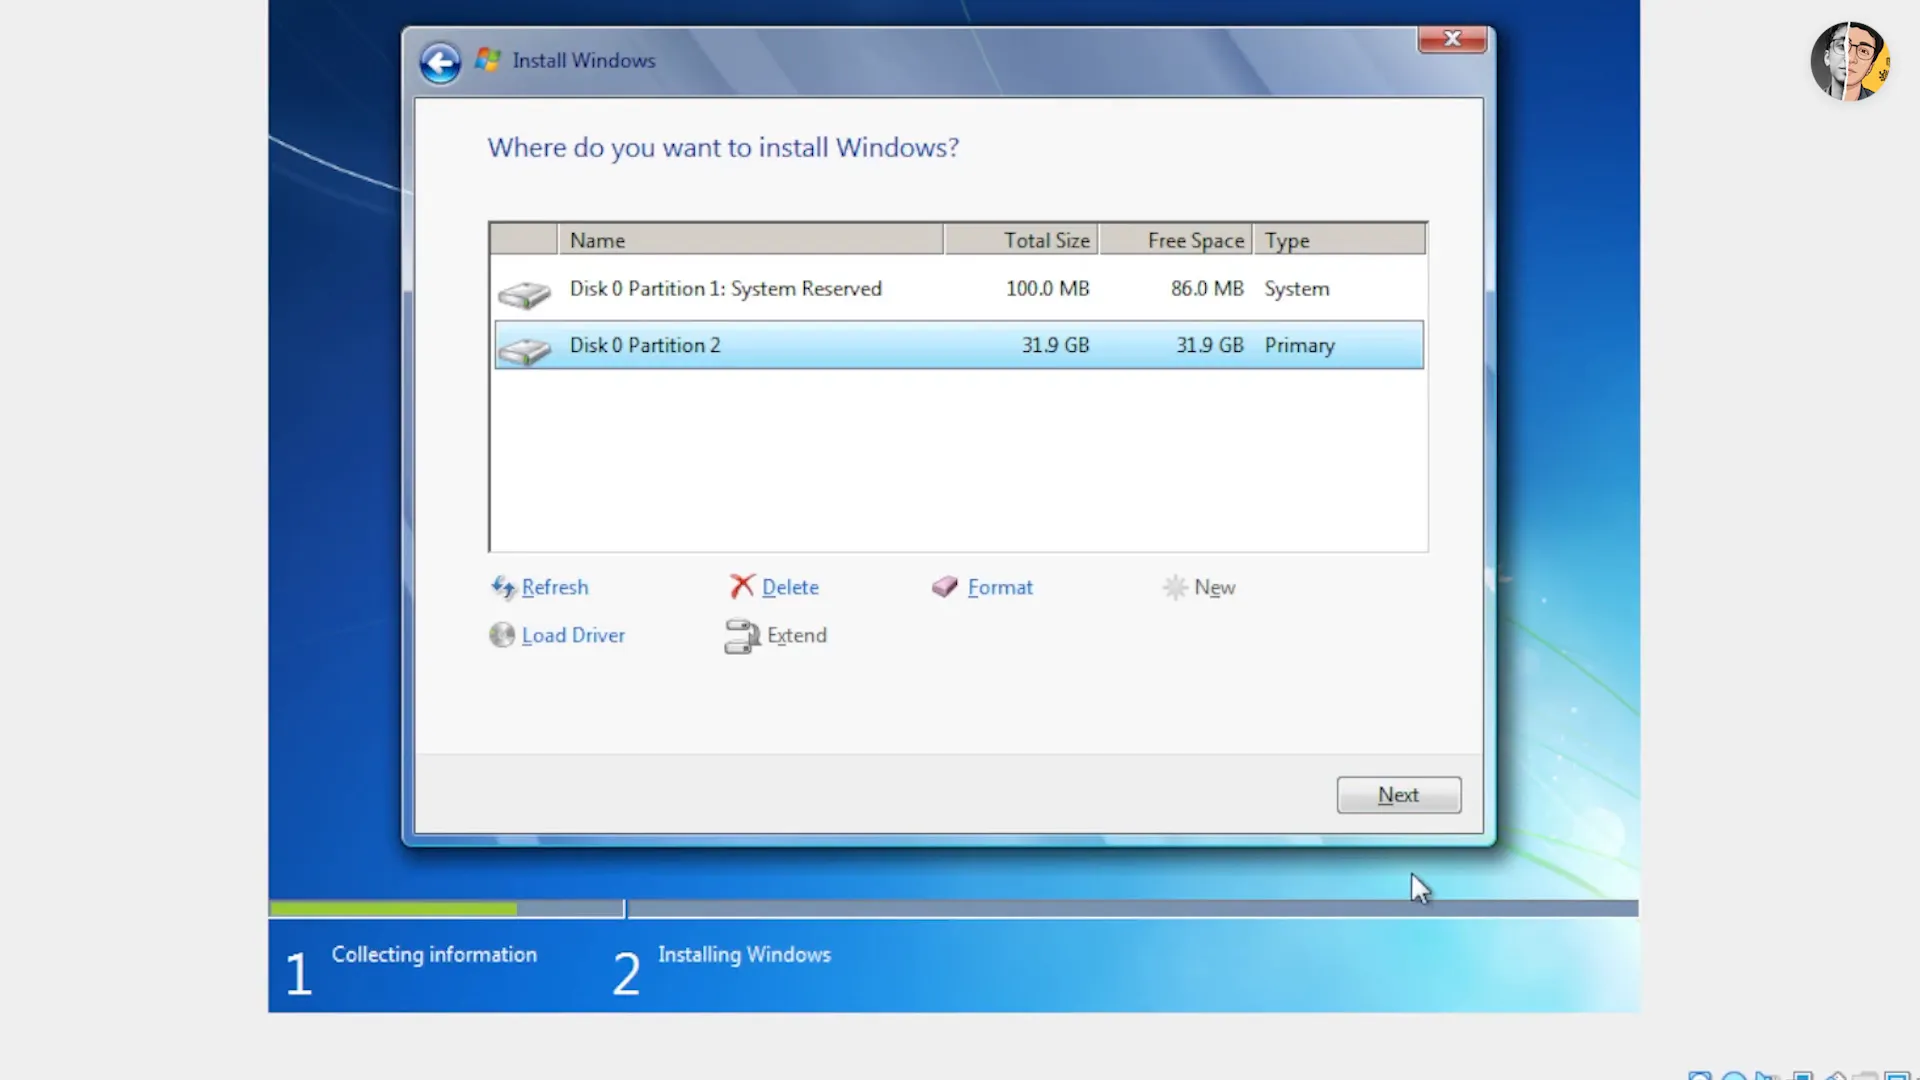
Task: Click the drive icon for Disk 0 Partition 2
Action: point(524,350)
